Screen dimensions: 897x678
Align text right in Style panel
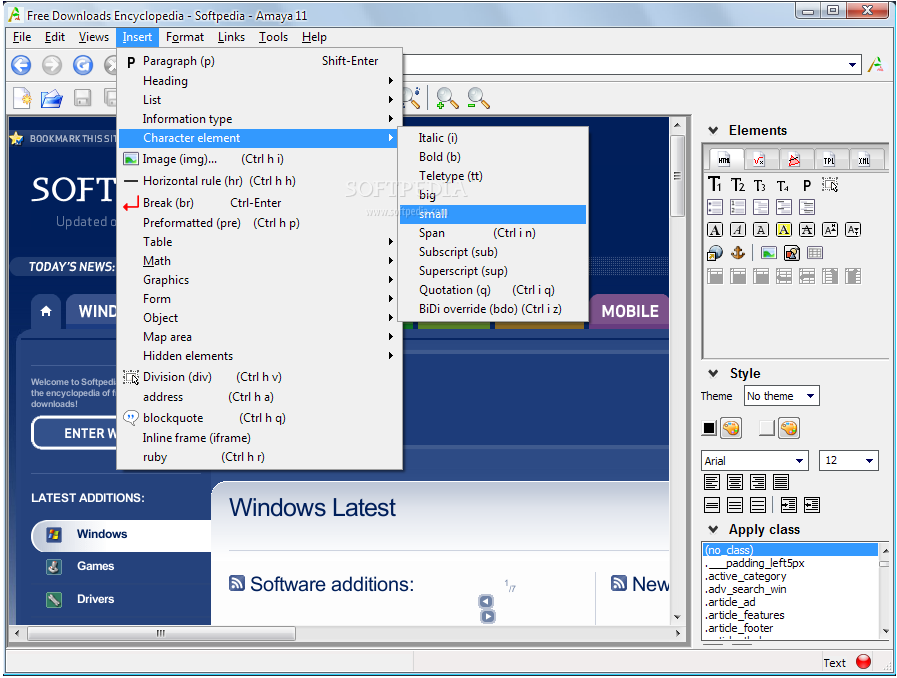pyautogui.click(x=758, y=482)
